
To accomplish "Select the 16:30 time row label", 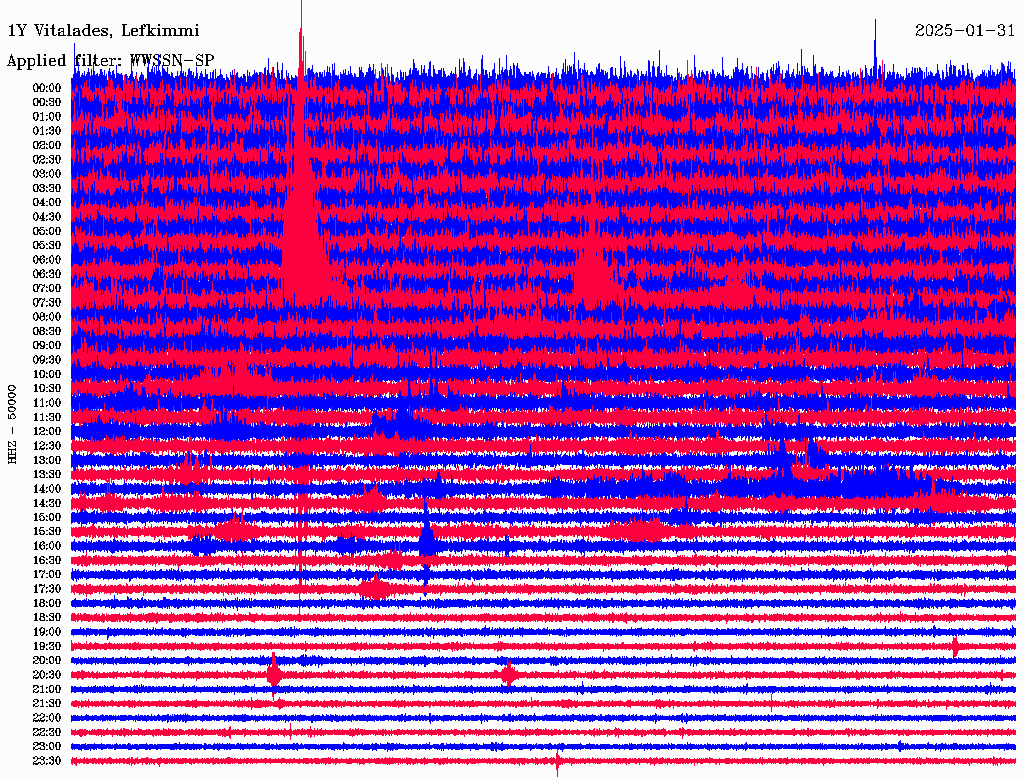I will coord(47,561).
